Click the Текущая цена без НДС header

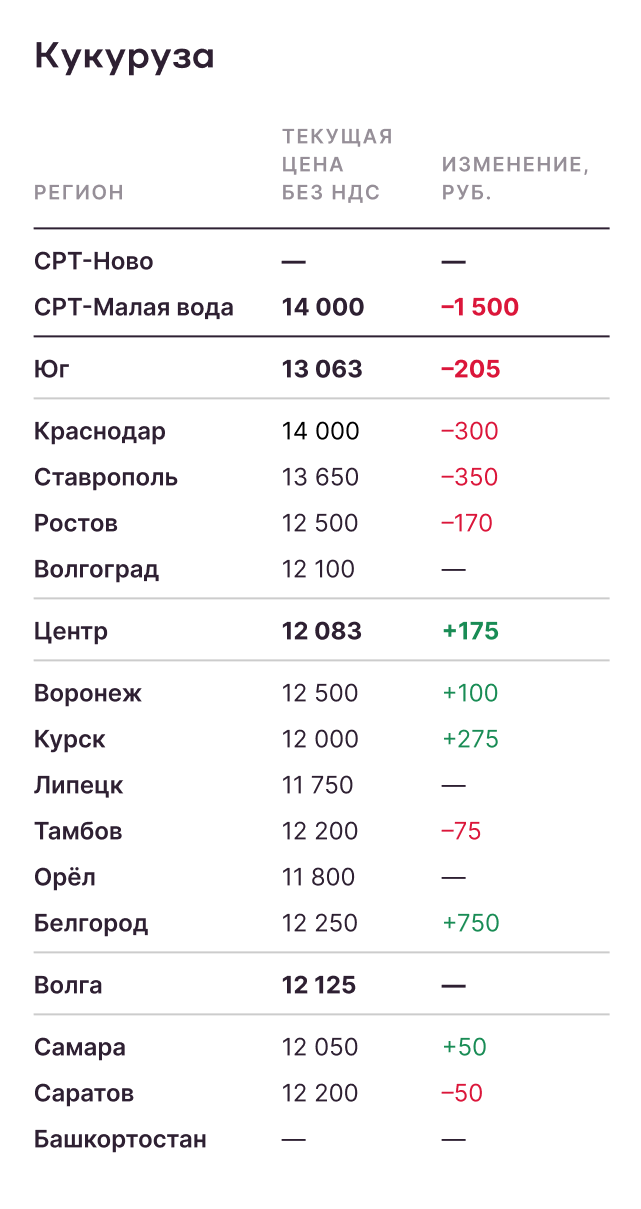coord(336,165)
